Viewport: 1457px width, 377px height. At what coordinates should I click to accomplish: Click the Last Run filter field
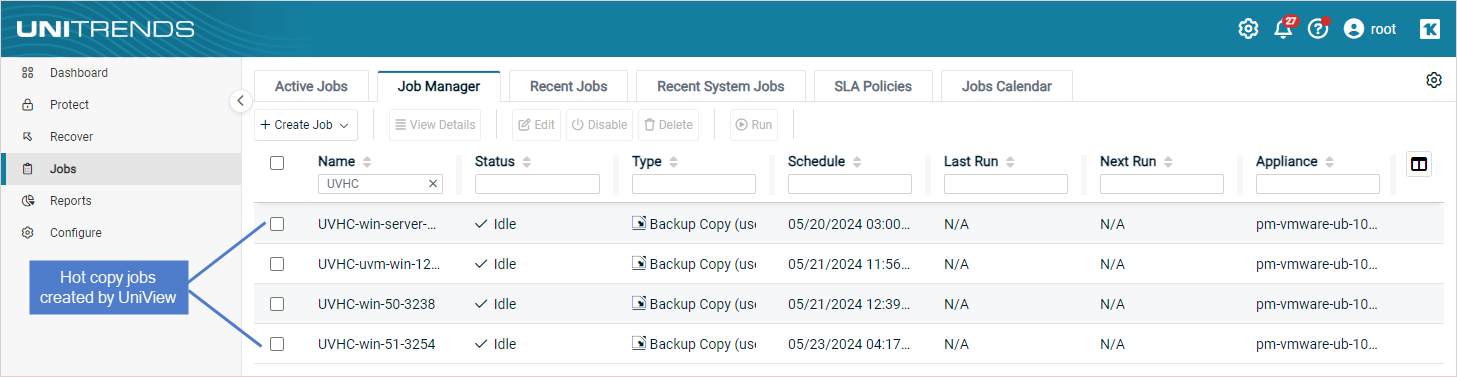1006,184
